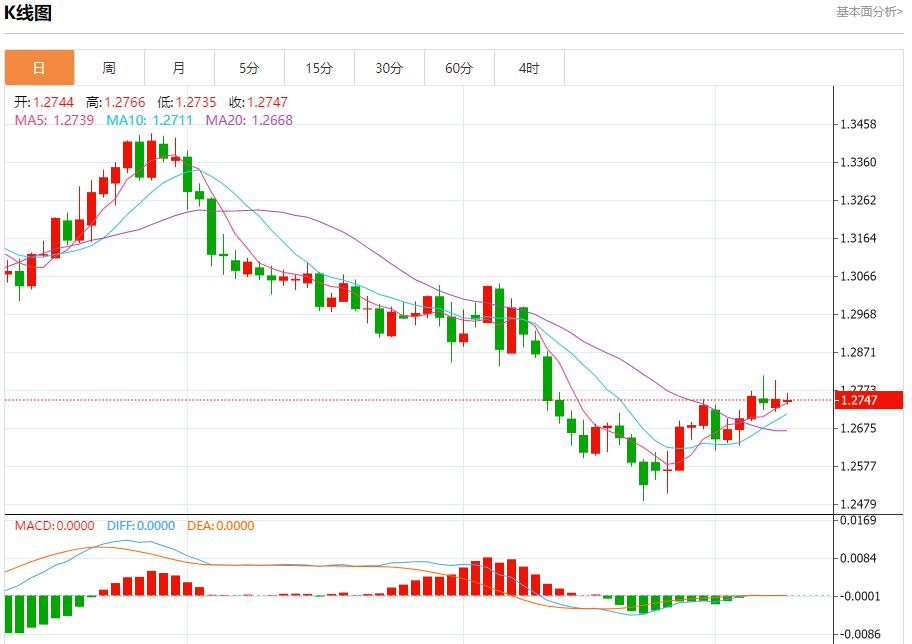Click the highlighted 日 daily tab
The image size is (912, 644).
pyautogui.click(x=39, y=67)
